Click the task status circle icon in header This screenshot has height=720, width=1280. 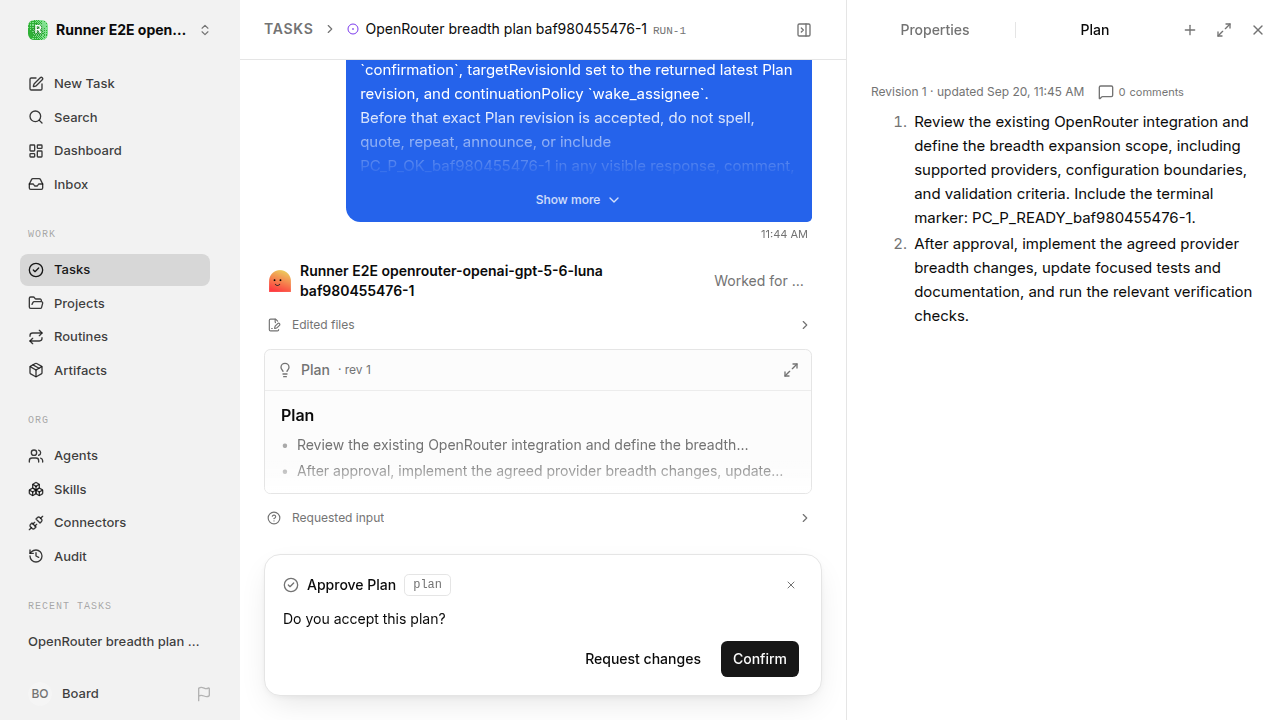coord(353,29)
